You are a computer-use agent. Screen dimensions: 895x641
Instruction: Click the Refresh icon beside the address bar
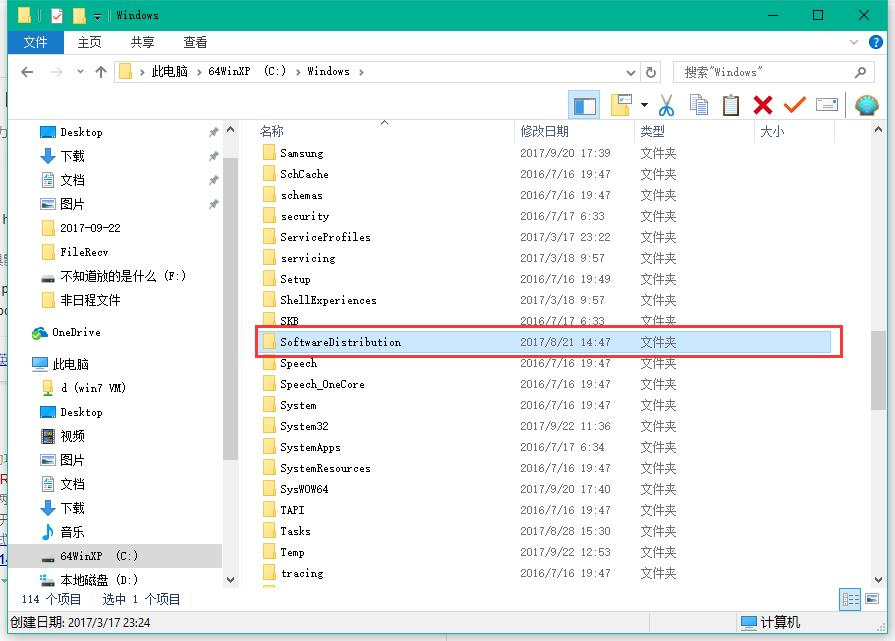pos(651,72)
